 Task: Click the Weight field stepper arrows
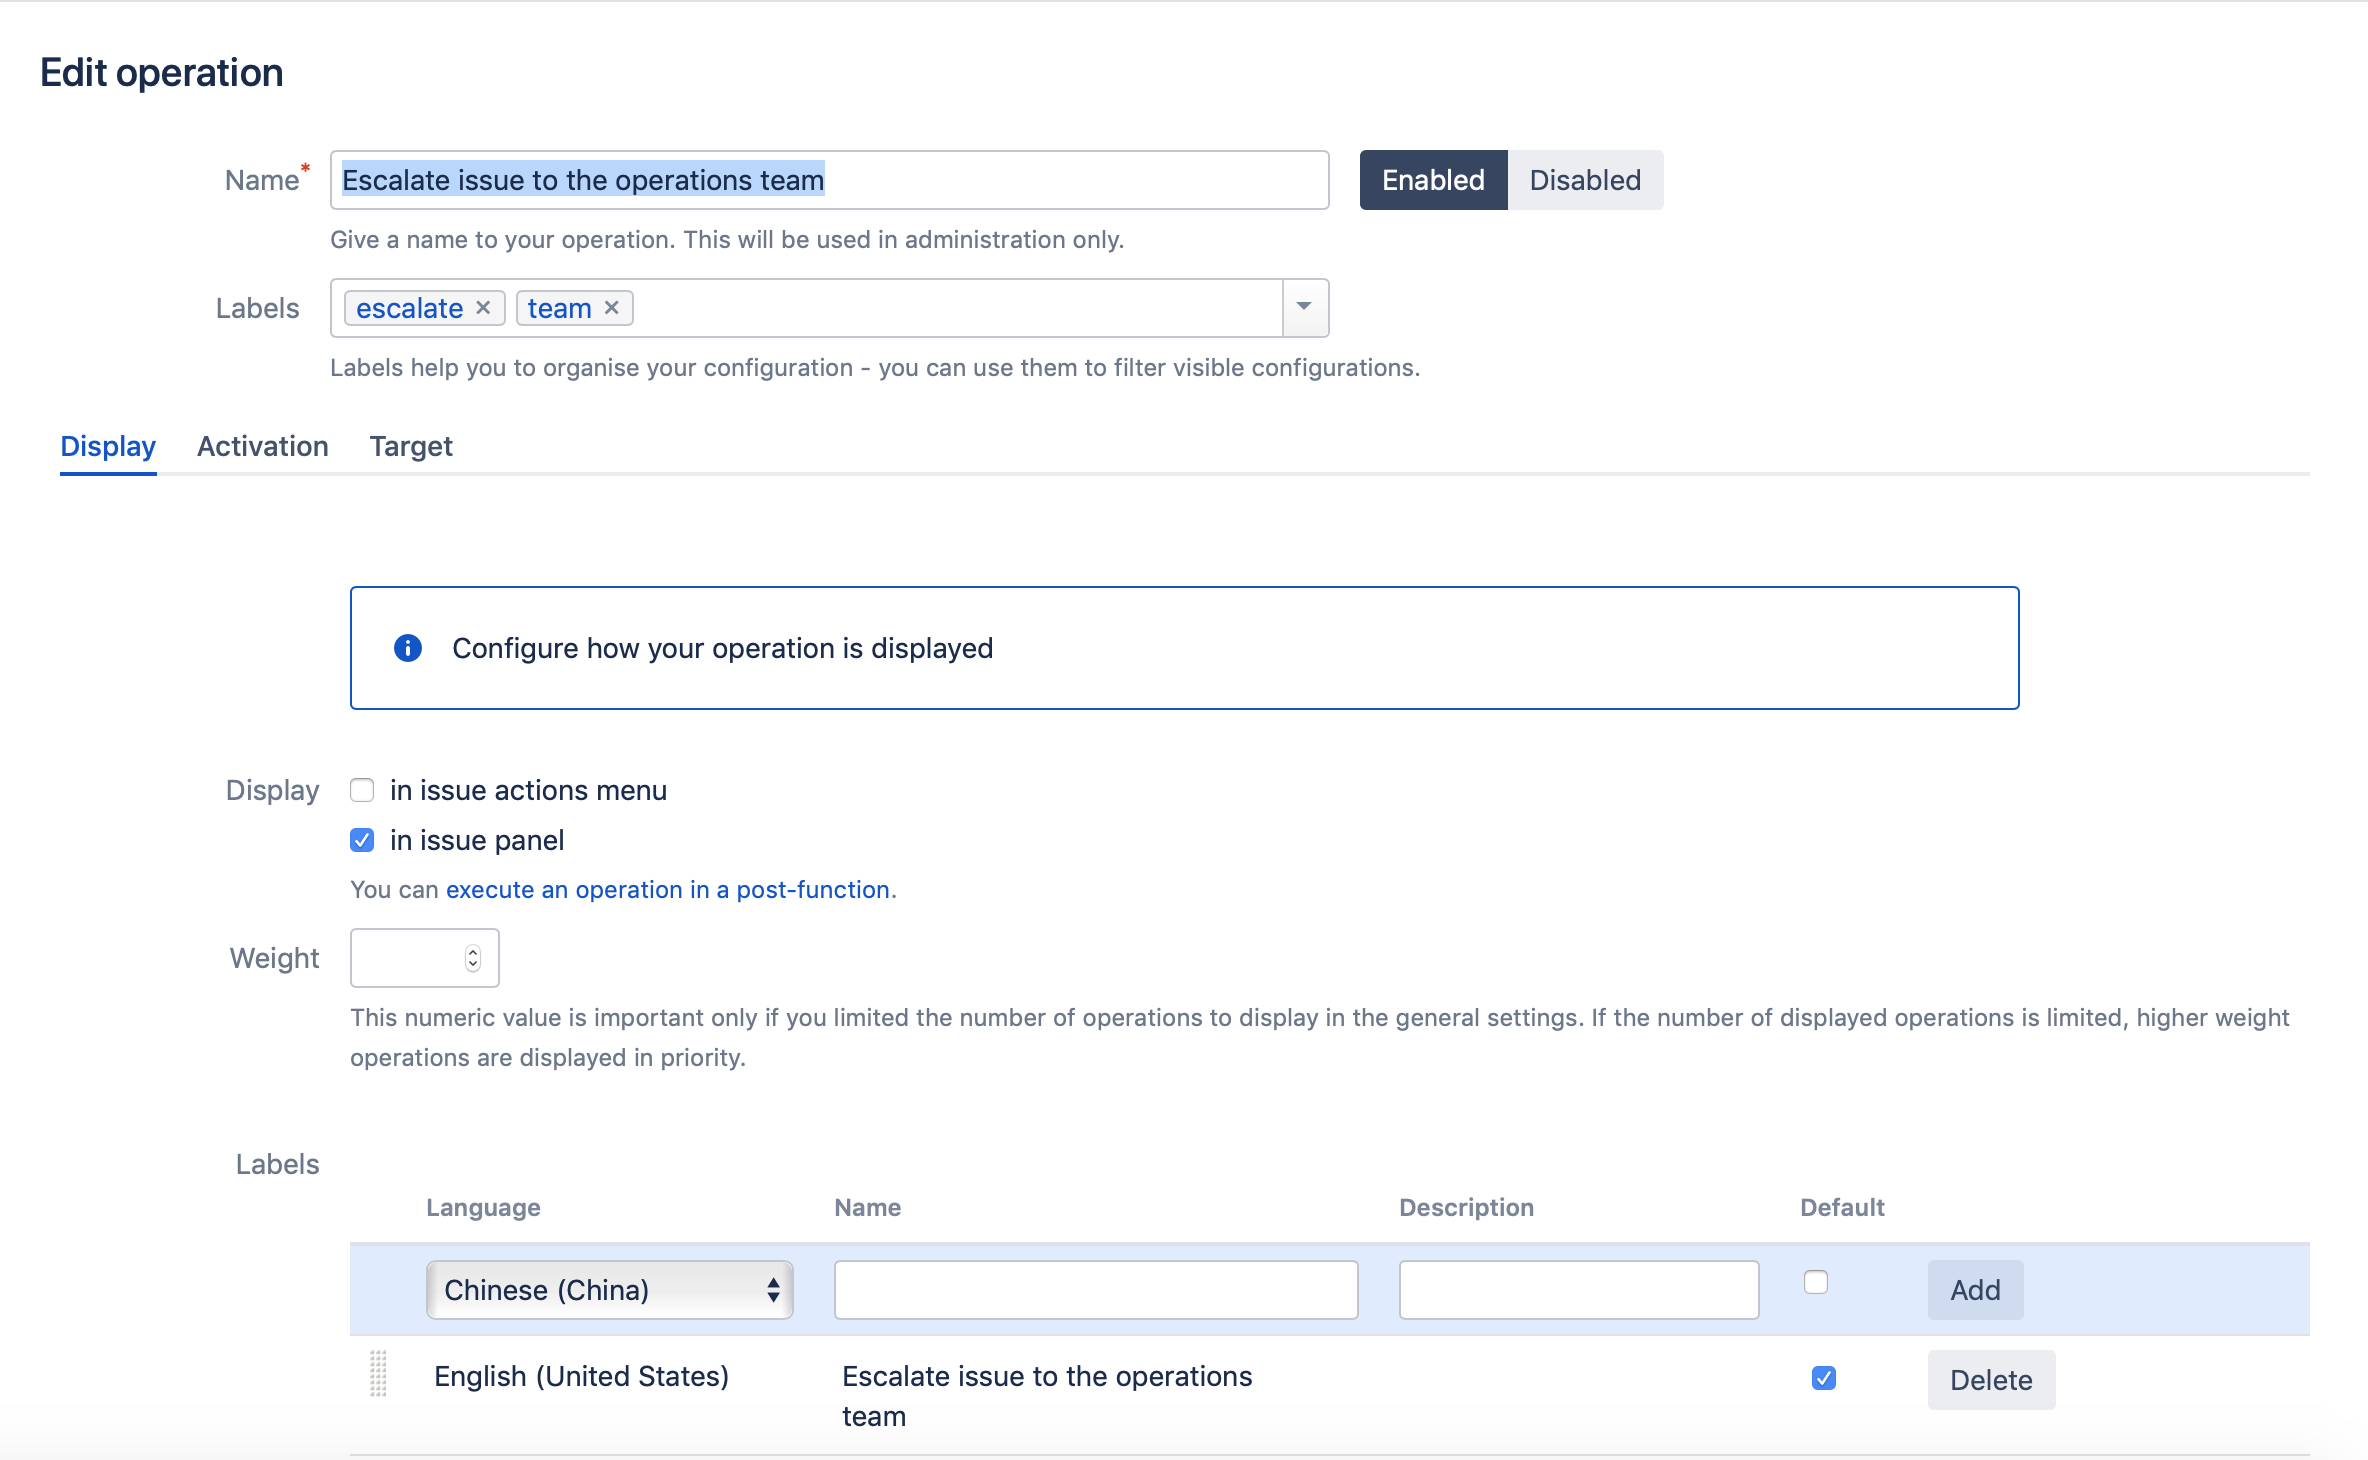tap(473, 957)
